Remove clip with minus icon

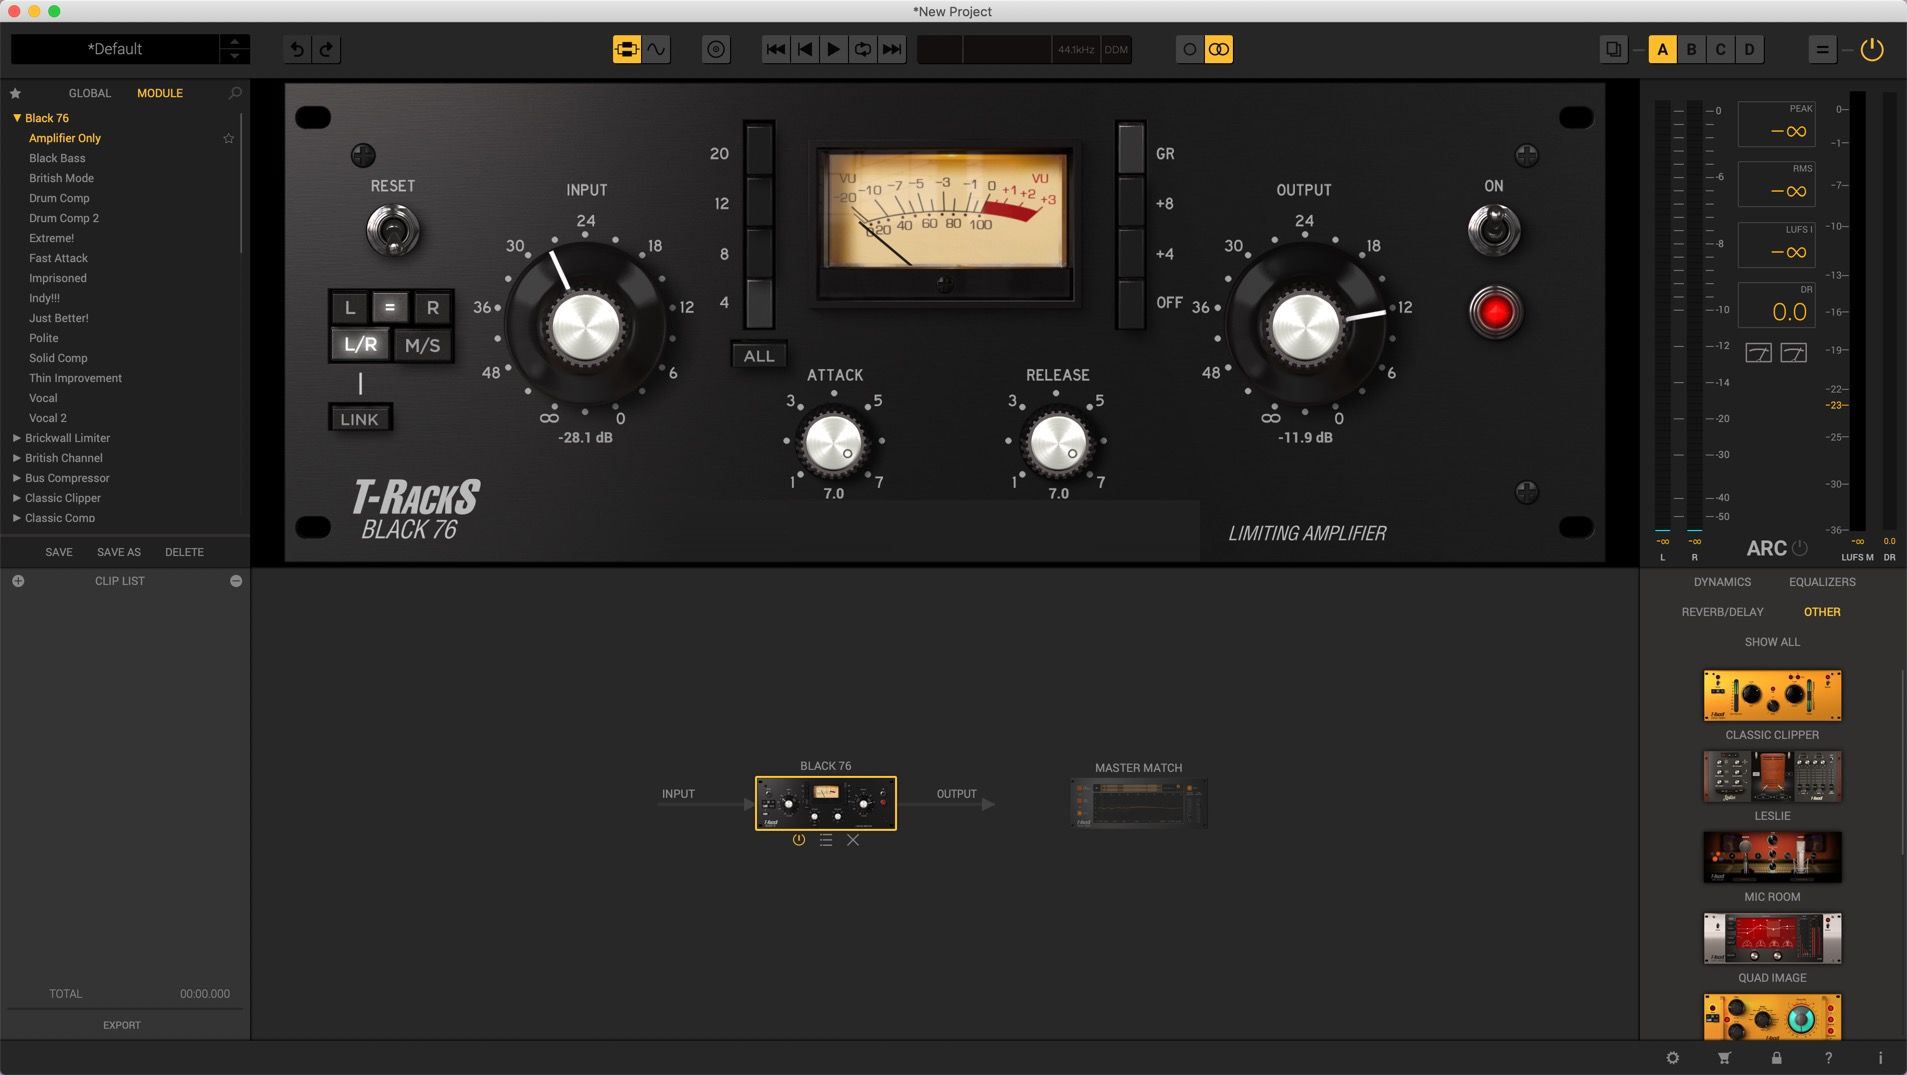pyautogui.click(x=236, y=581)
